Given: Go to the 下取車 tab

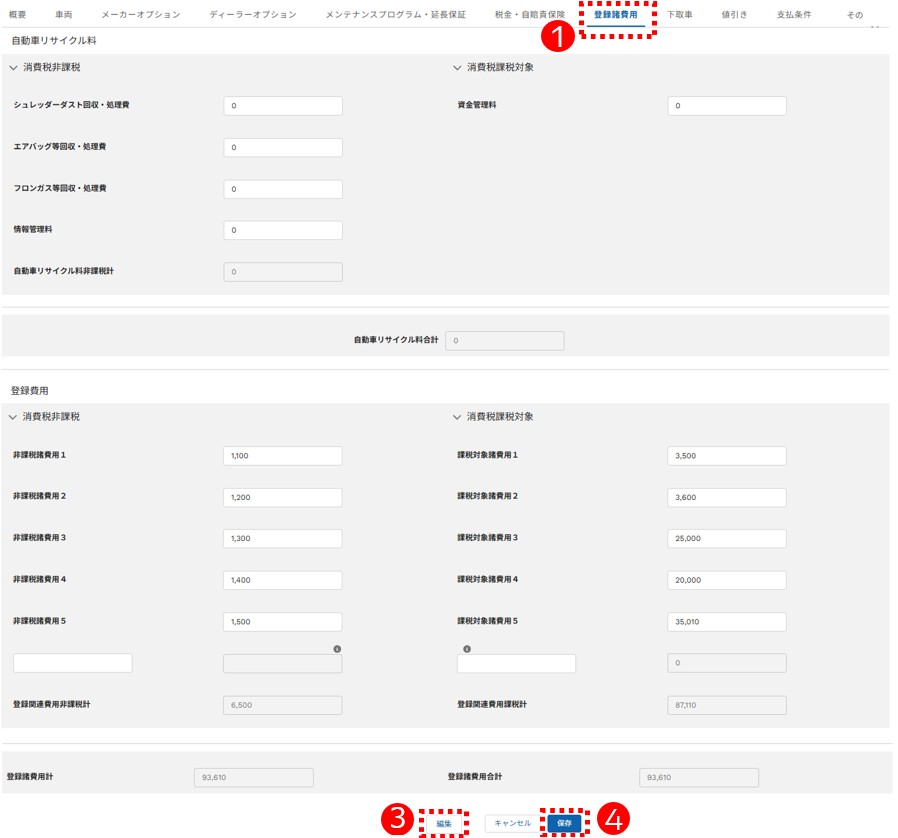Looking at the screenshot, I should (x=680, y=14).
